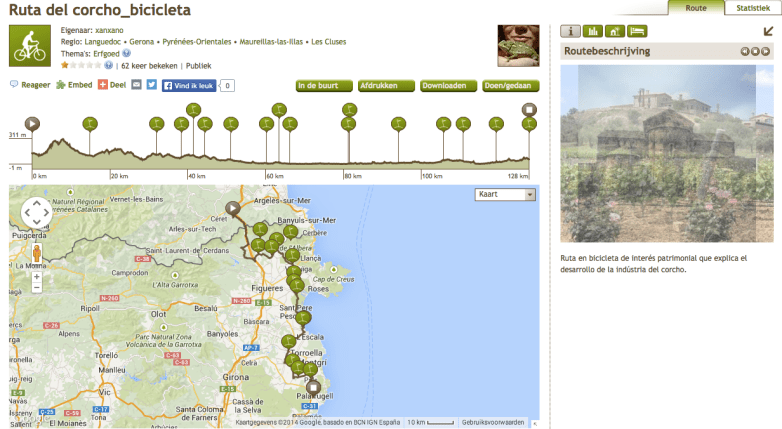
Task: Click waypoint marker near 95 km on profile
Action: [x=398, y=124]
